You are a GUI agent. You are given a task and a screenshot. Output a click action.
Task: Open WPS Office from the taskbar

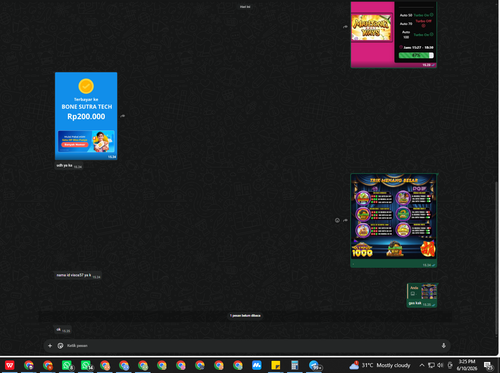click(10, 365)
